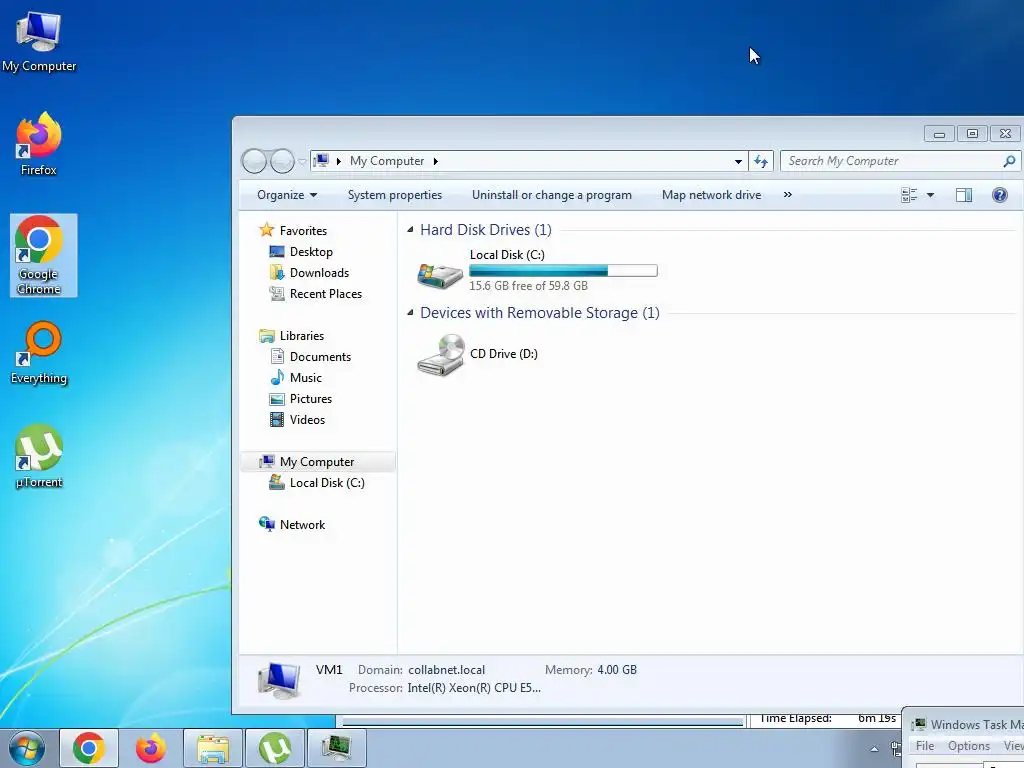Open the Music library

[306, 377]
